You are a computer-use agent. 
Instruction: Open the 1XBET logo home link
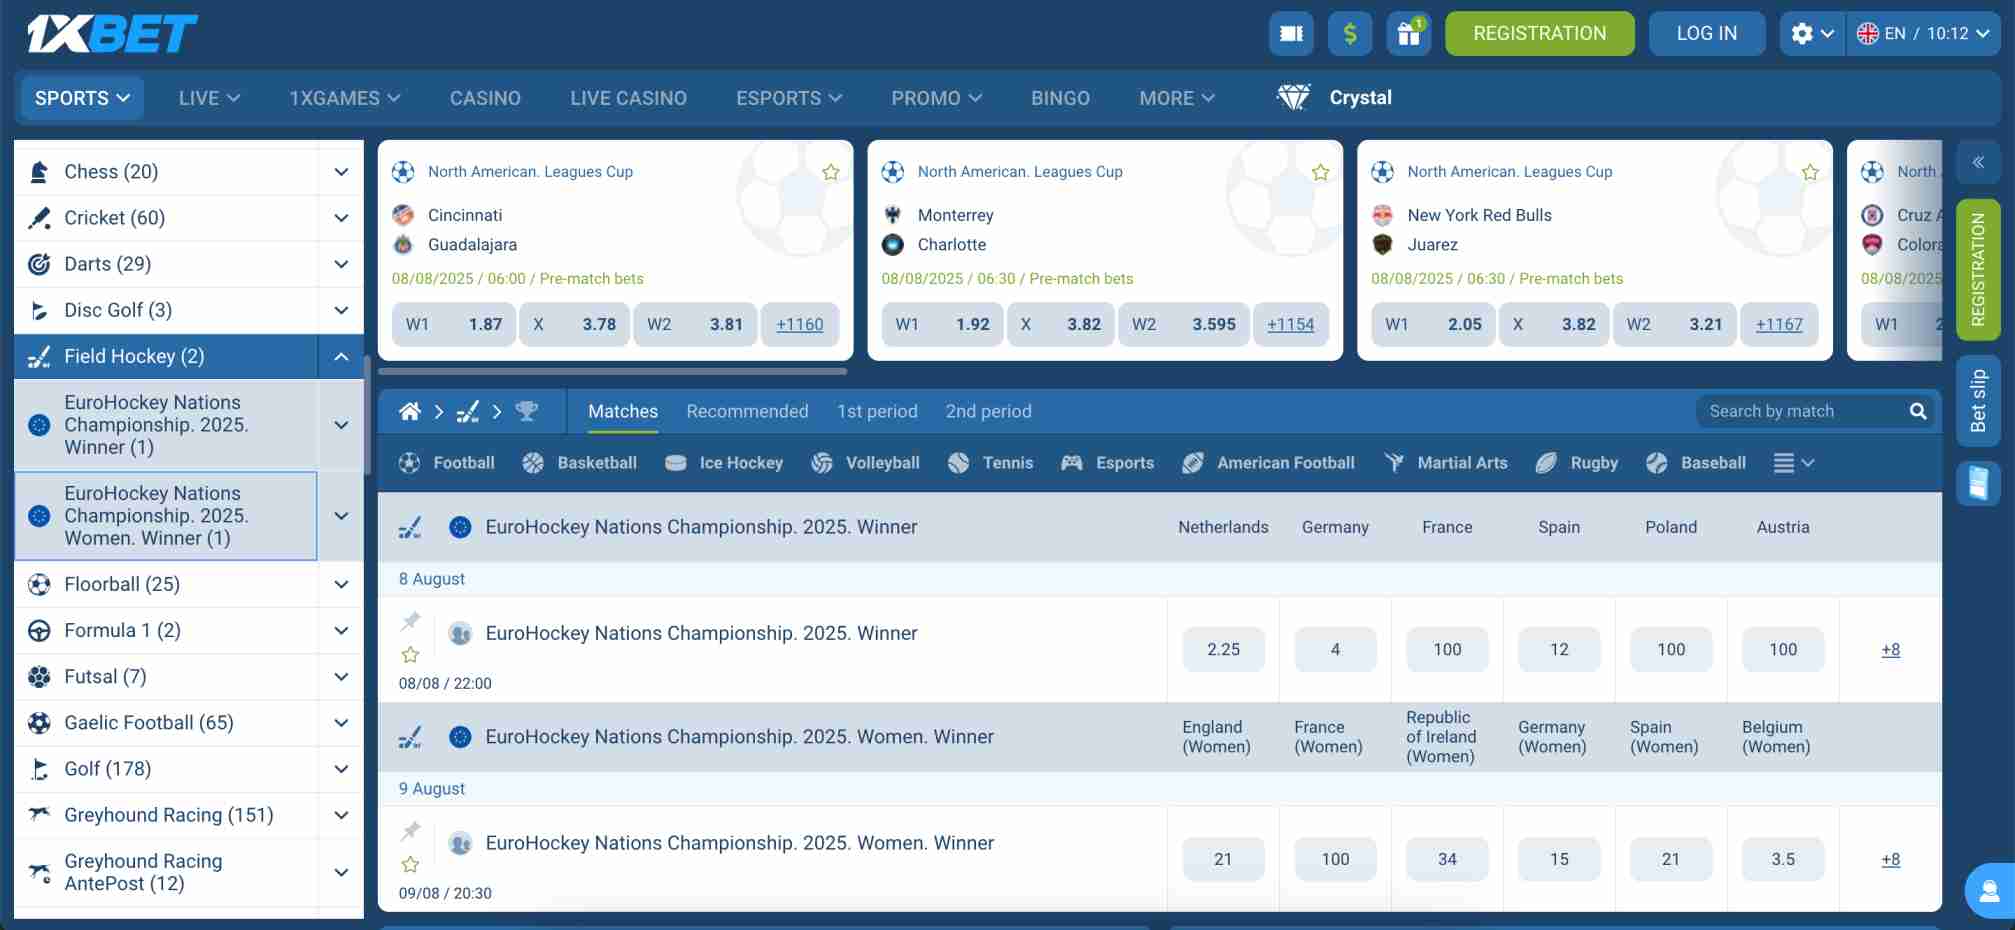pyautogui.click(x=112, y=33)
